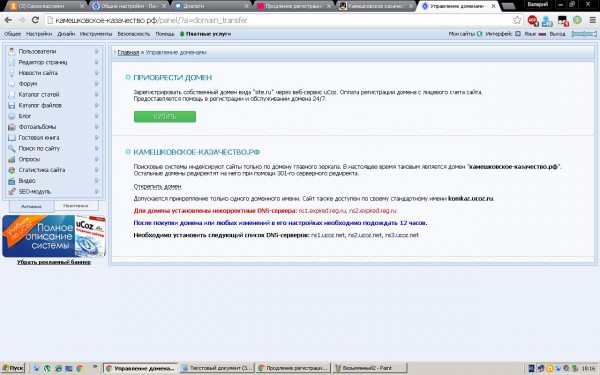
Task: Open the Опросы bar chart icon
Action: (x=12, y=159)
